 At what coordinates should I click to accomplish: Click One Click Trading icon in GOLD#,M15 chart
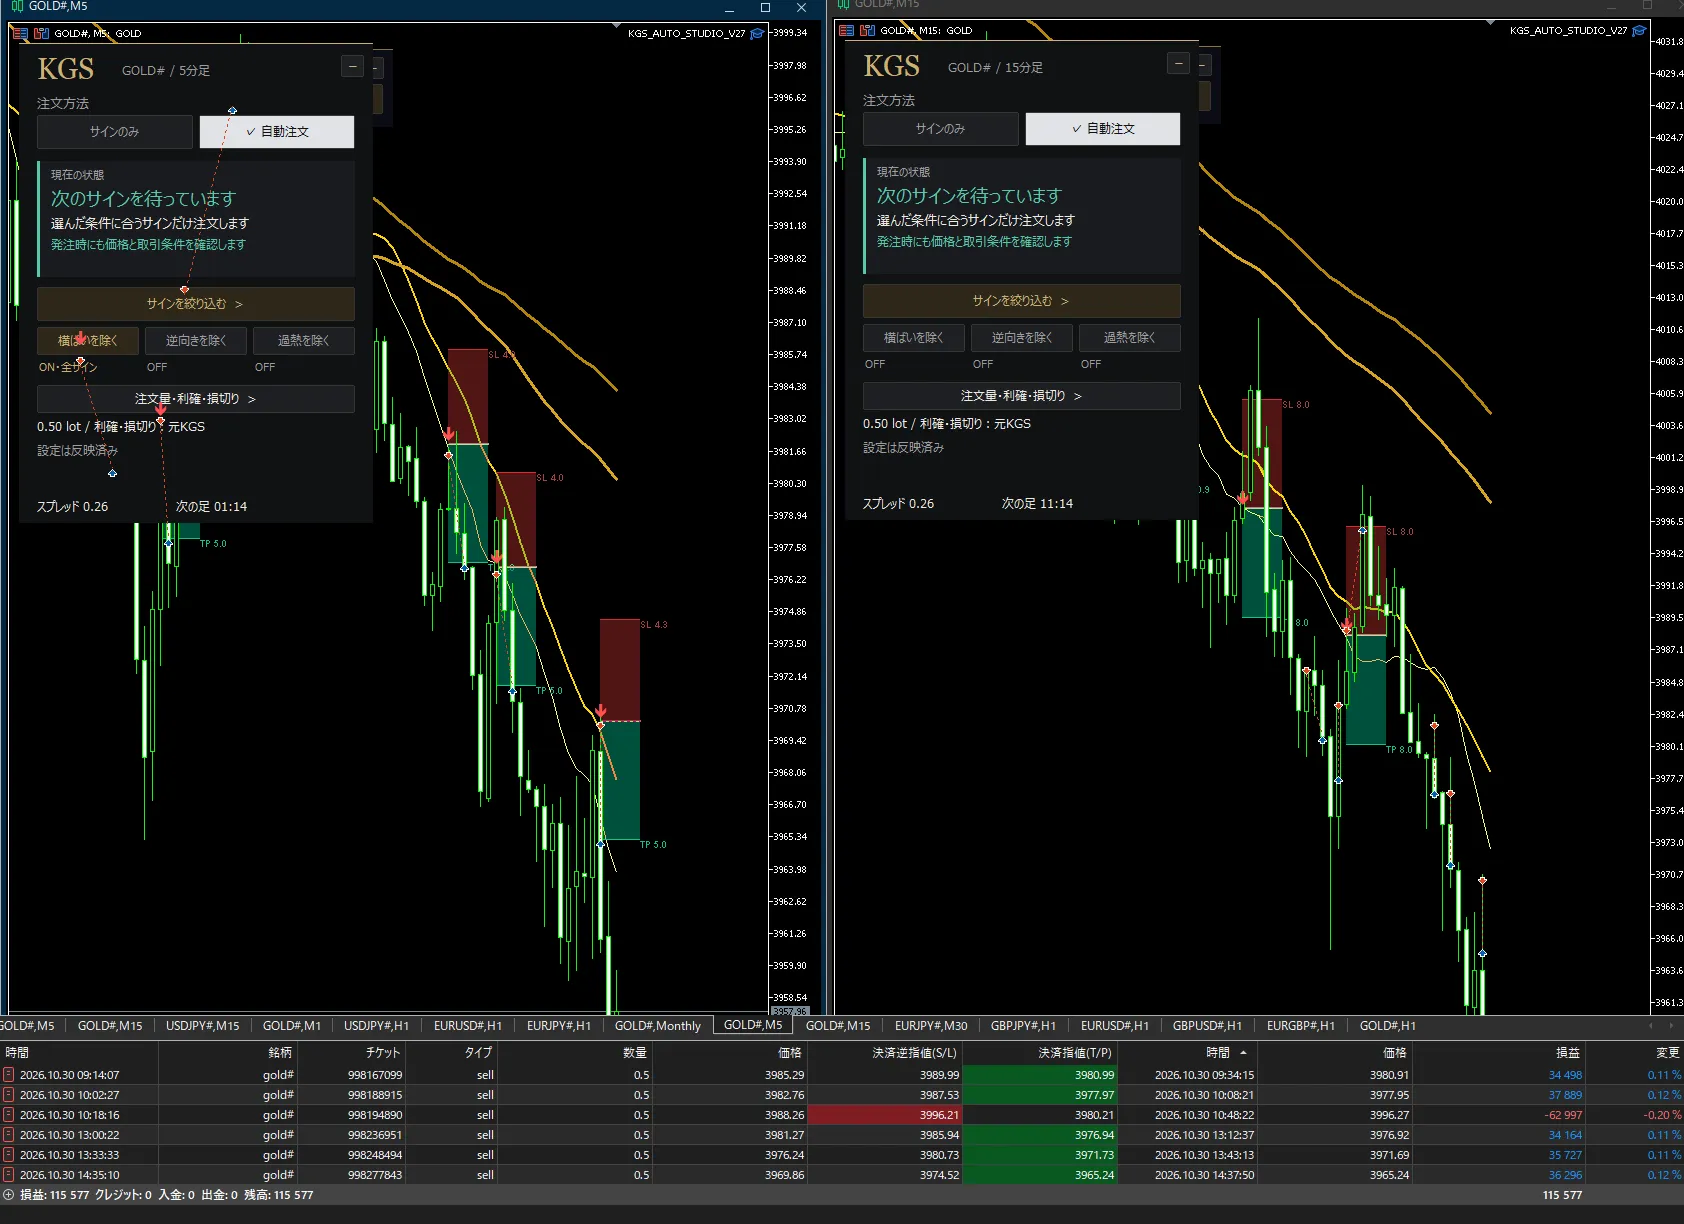(x=847, y=30)
